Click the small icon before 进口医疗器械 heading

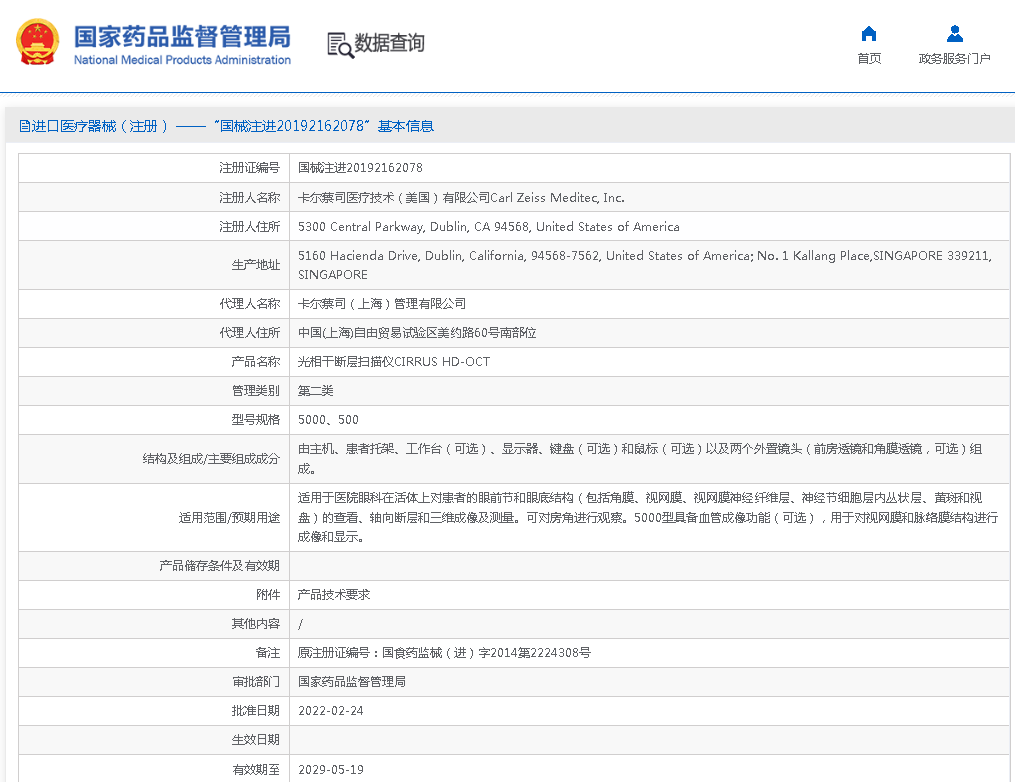tap(25, 126)
